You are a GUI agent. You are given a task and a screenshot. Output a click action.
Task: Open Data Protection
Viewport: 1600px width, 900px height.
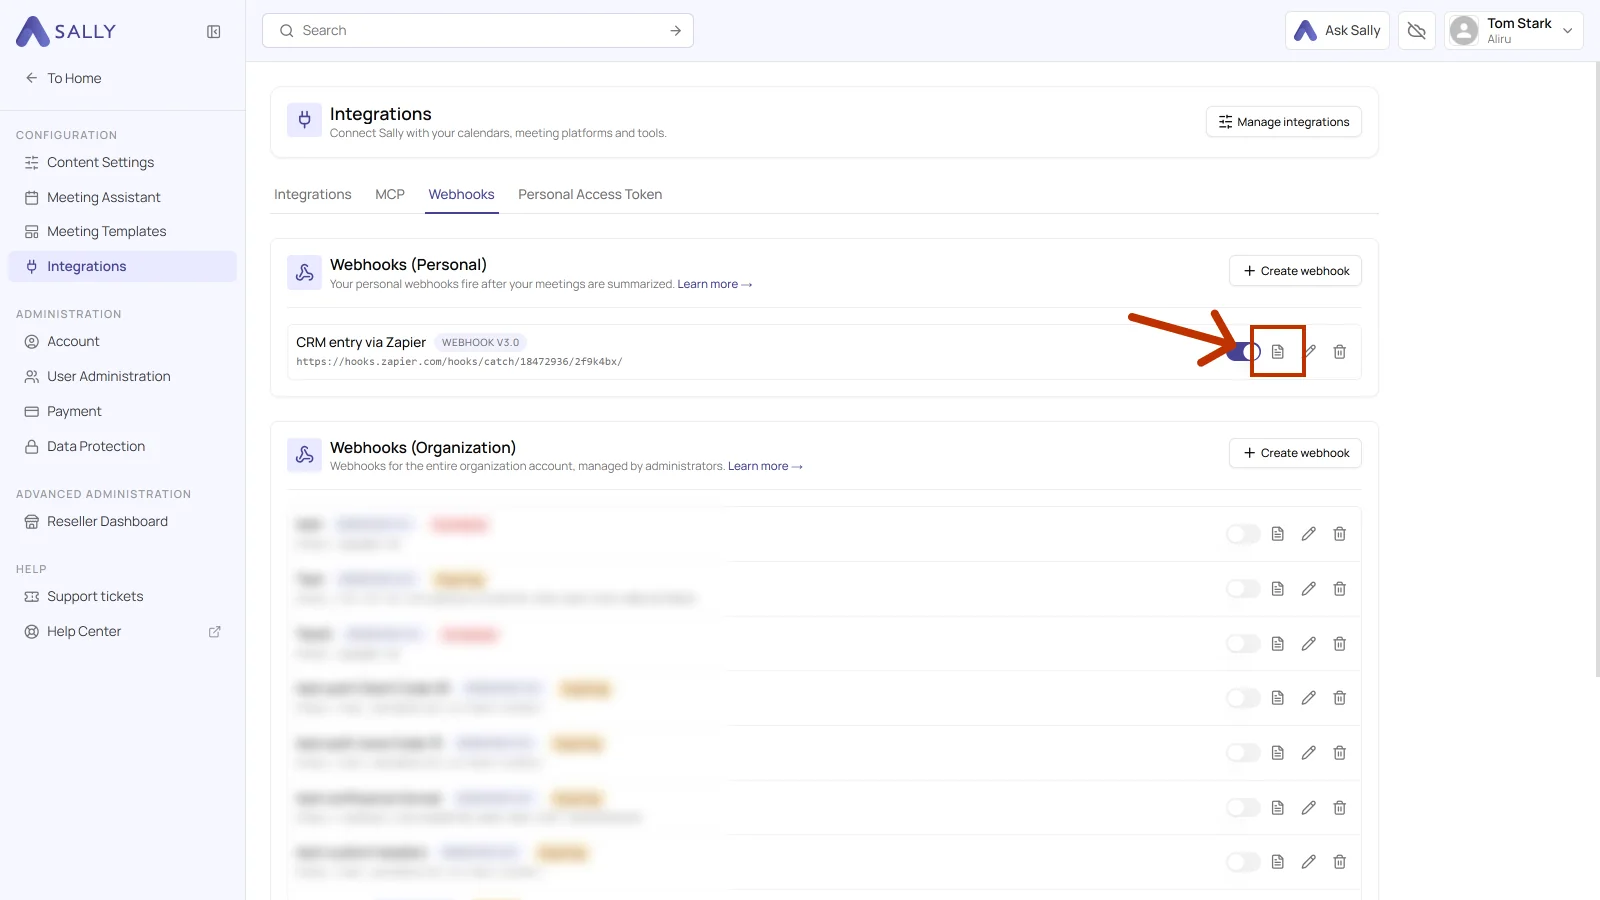click(x=122, y=447)
